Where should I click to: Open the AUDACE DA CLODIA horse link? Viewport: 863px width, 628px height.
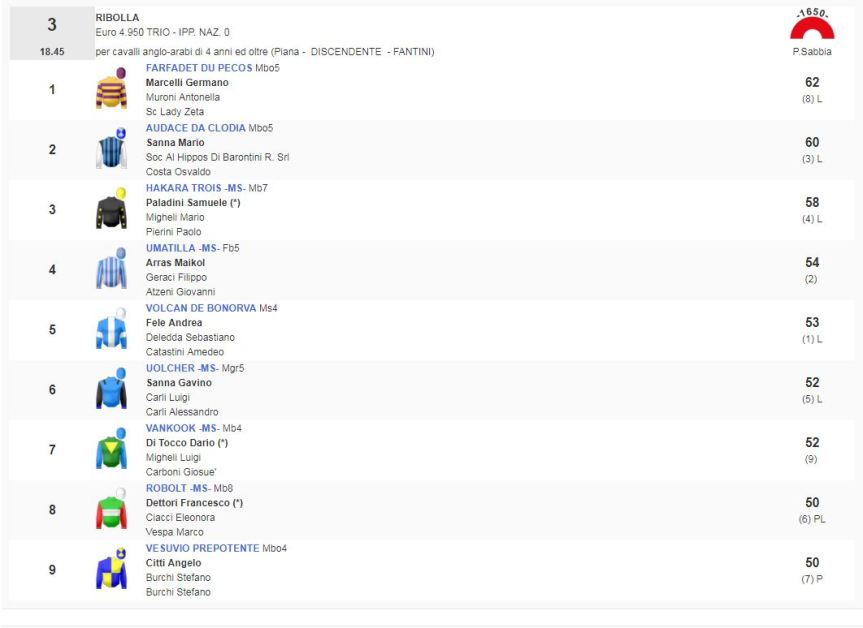(195, 128)
